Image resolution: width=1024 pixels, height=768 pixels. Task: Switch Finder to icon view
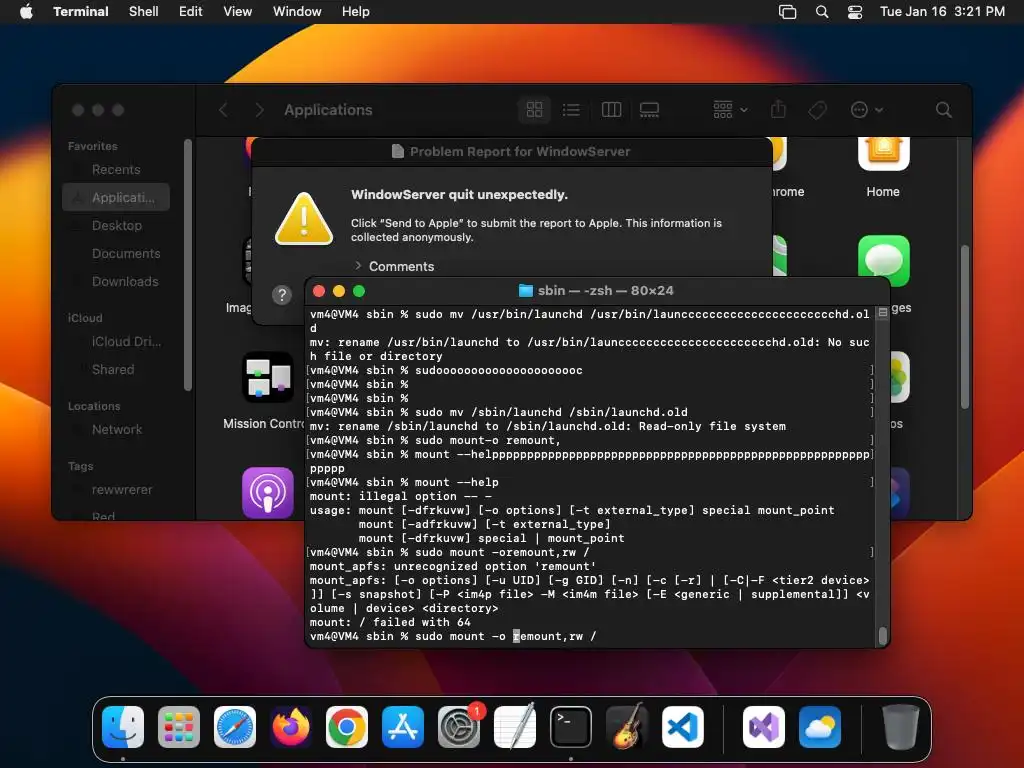[534, 110]
